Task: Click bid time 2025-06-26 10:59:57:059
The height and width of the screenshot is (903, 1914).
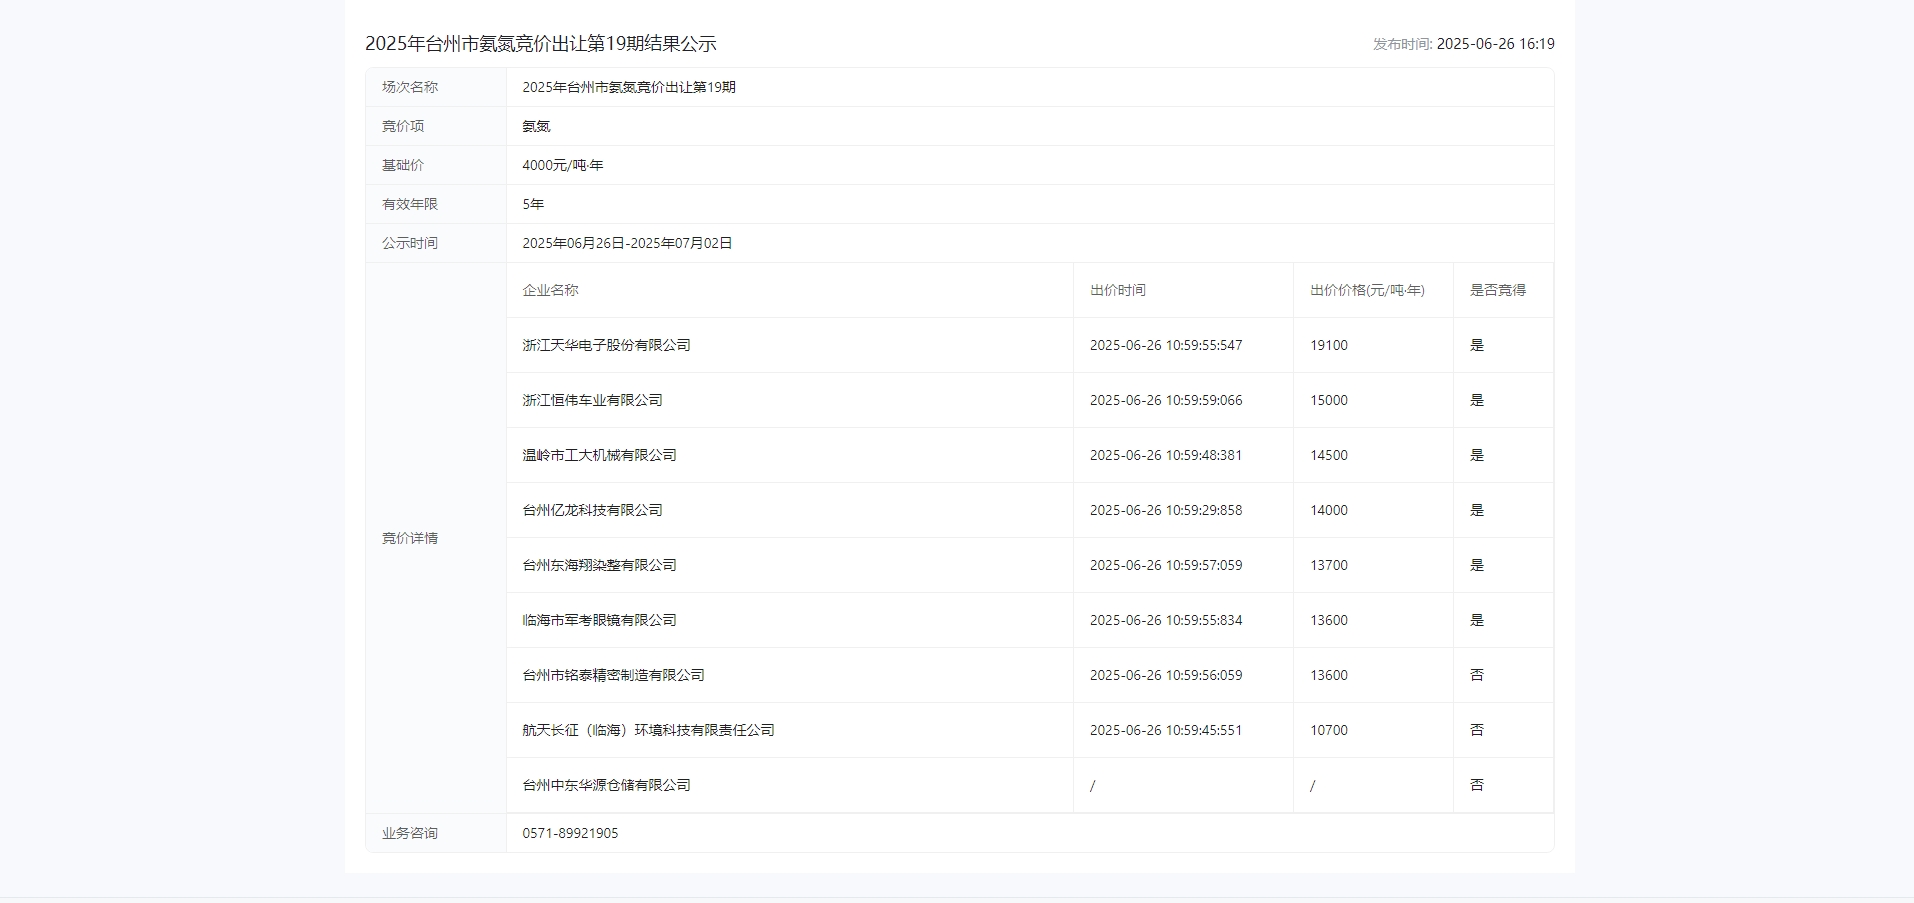Action: (1166, 565)
